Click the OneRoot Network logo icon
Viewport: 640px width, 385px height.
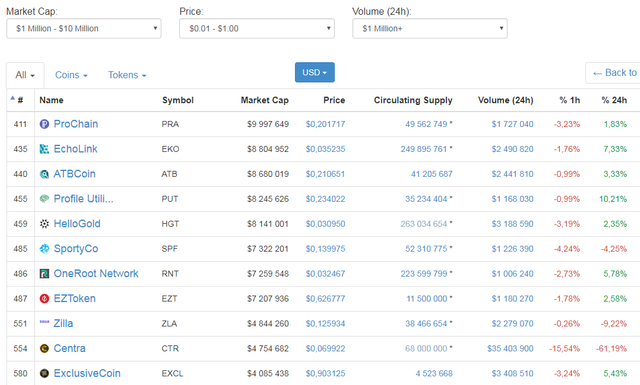[x=44, y=274]
